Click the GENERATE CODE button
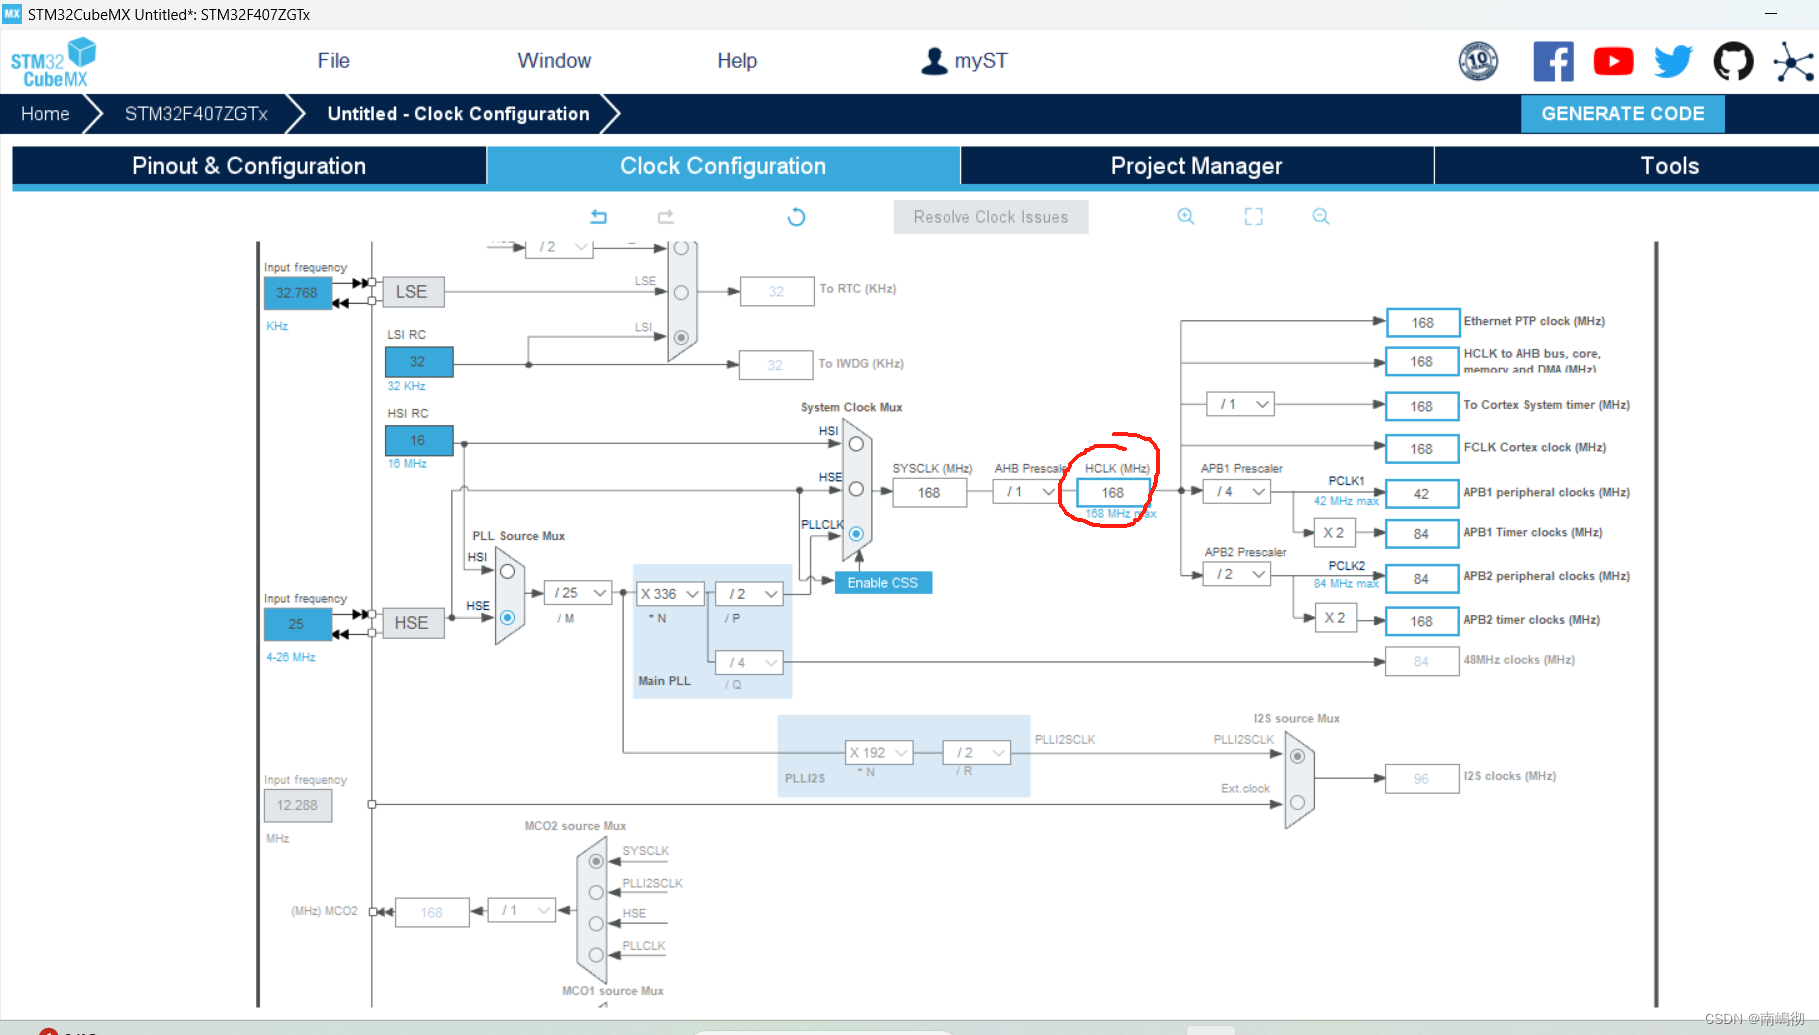Image resolution: width=1819 pixels, height=1035 pixels. 1622,114
